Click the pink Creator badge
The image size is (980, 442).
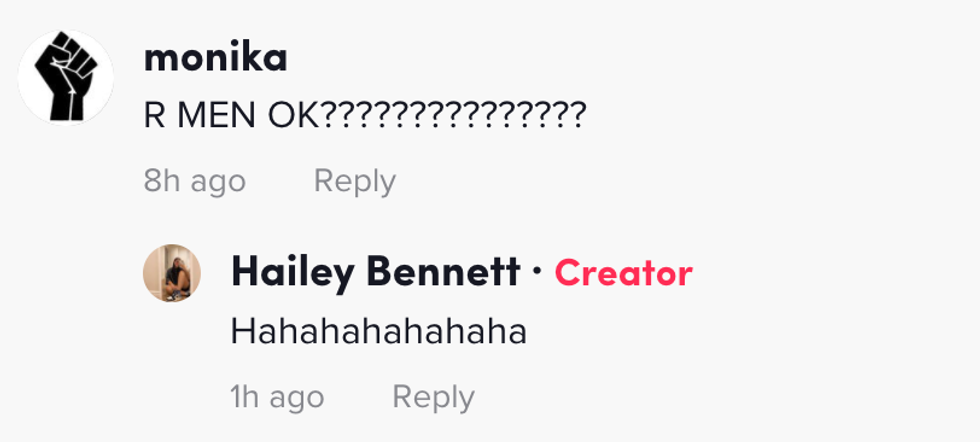623,273
